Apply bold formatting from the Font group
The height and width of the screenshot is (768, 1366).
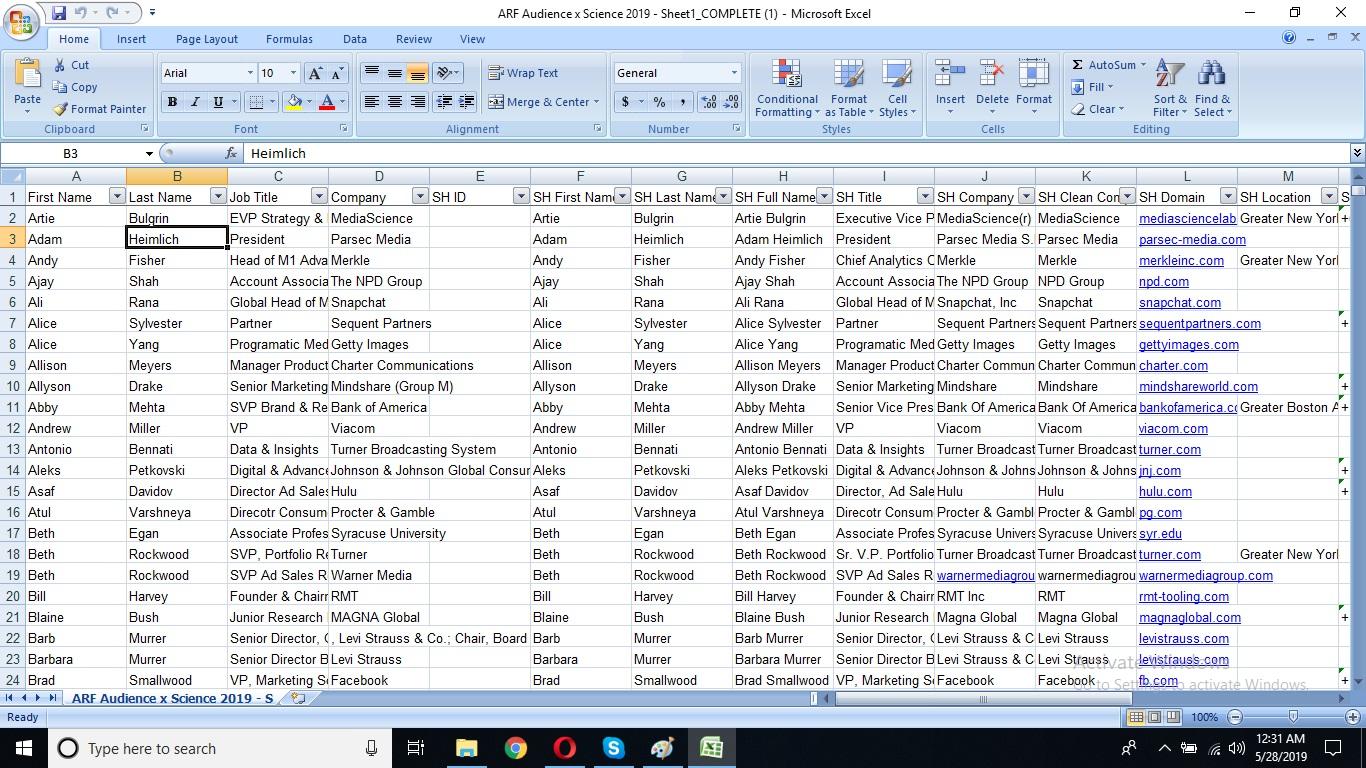point(171,102)
